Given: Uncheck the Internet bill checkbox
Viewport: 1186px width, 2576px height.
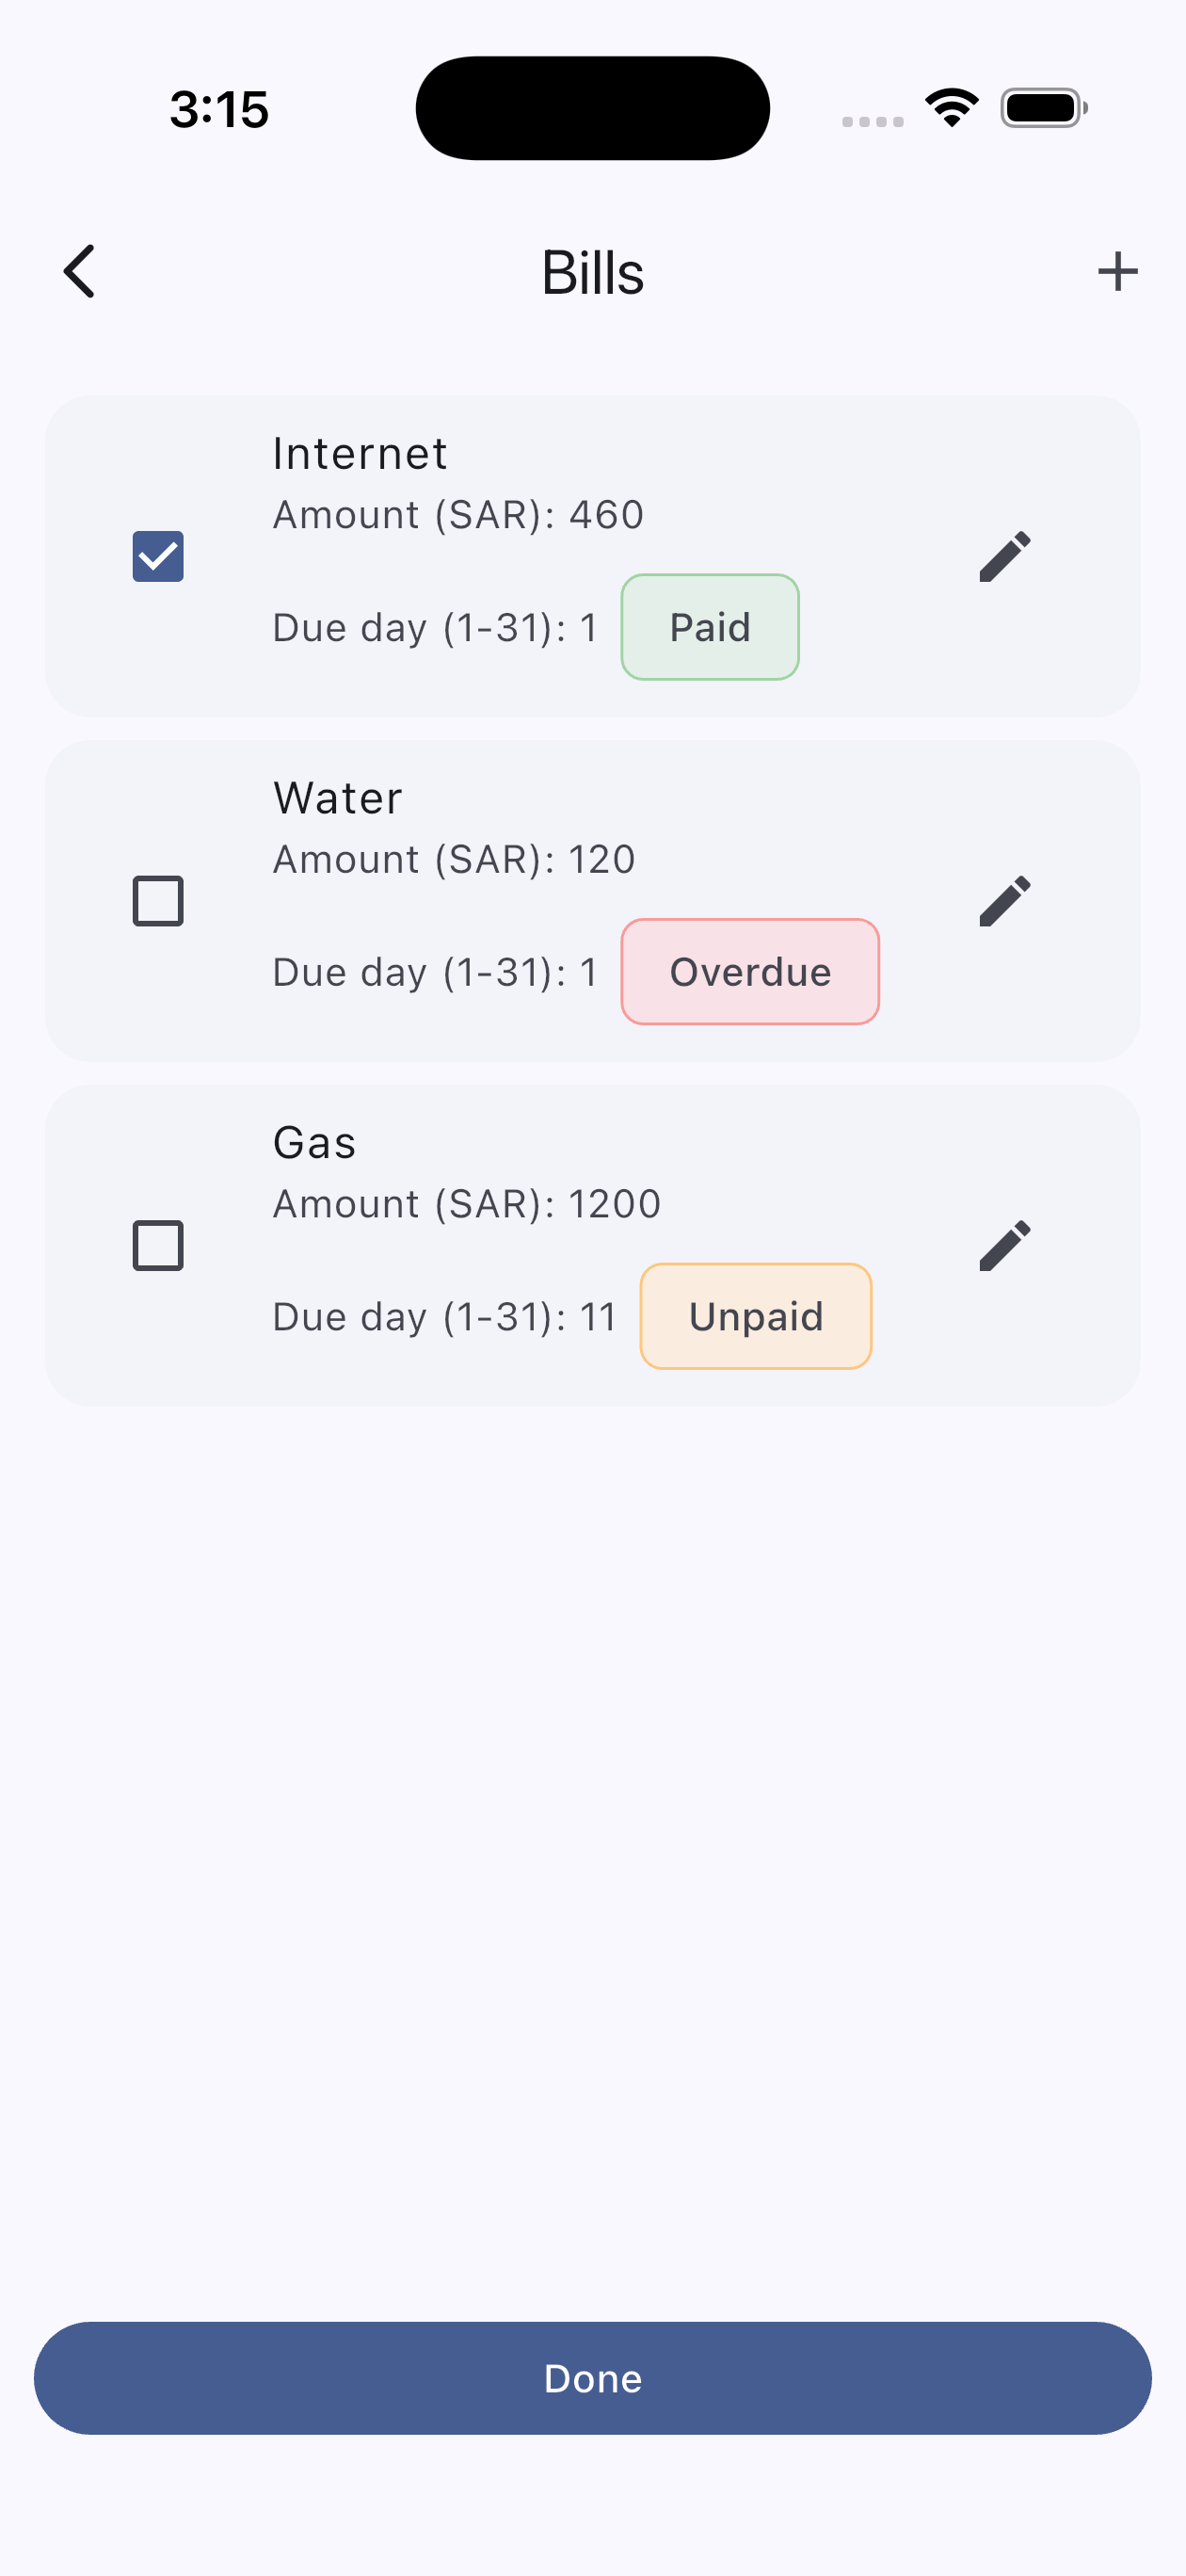Looking at the screenshot, I should (x=158, y=556).
